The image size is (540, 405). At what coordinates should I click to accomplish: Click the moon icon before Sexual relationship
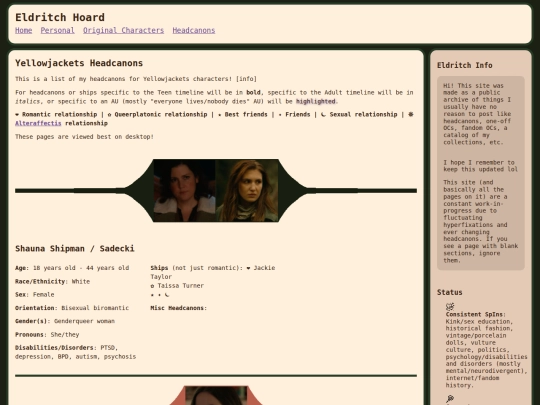(x=323, y=114)
